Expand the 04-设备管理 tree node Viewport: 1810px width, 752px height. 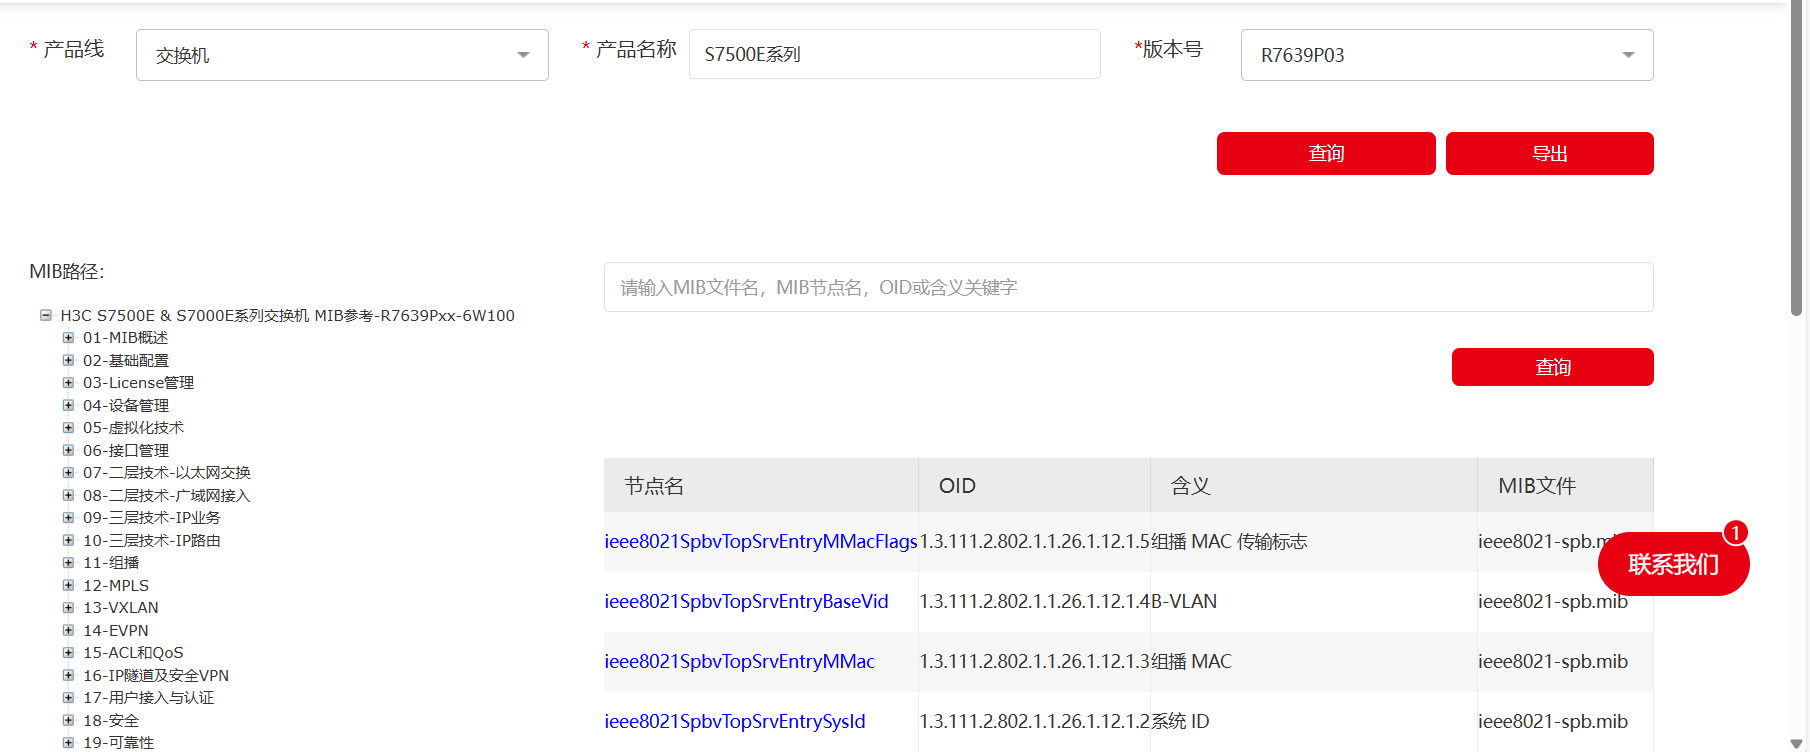[68, 405]
